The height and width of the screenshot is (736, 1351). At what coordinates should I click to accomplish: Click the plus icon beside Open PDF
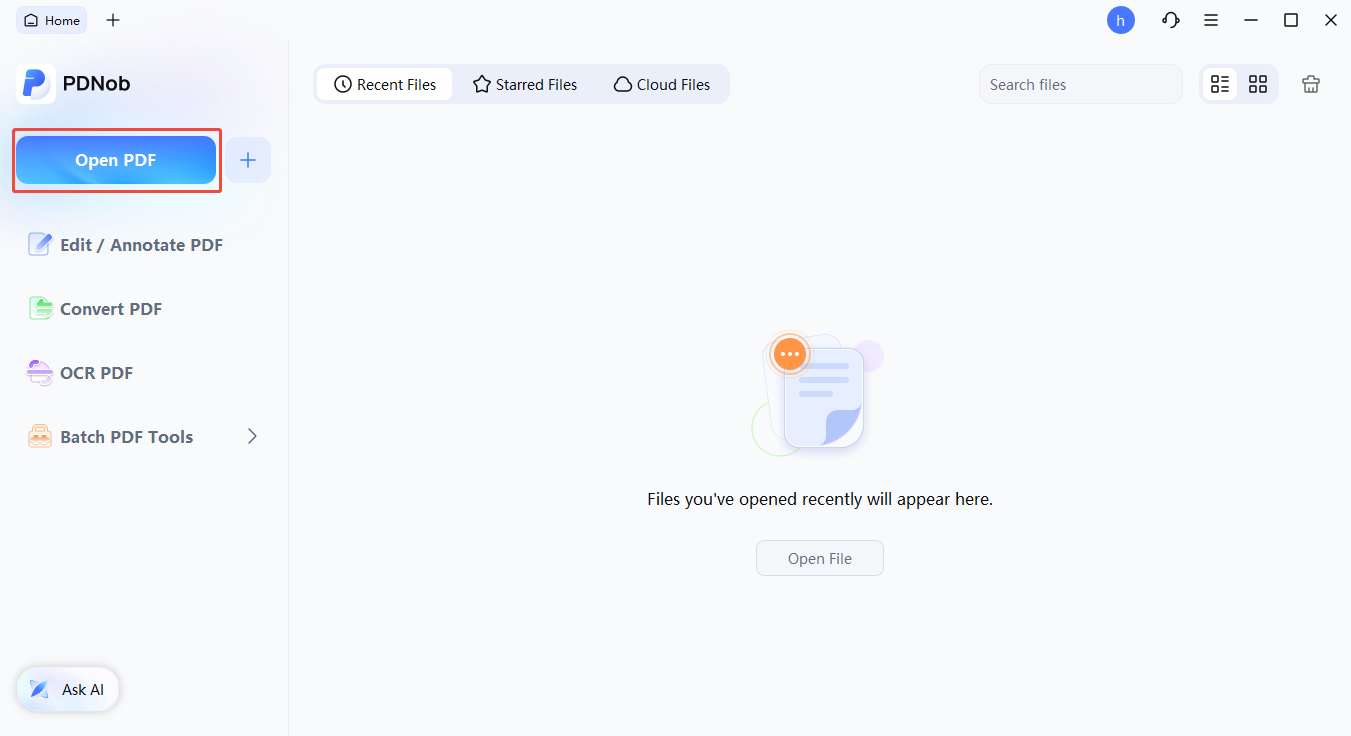248,160
